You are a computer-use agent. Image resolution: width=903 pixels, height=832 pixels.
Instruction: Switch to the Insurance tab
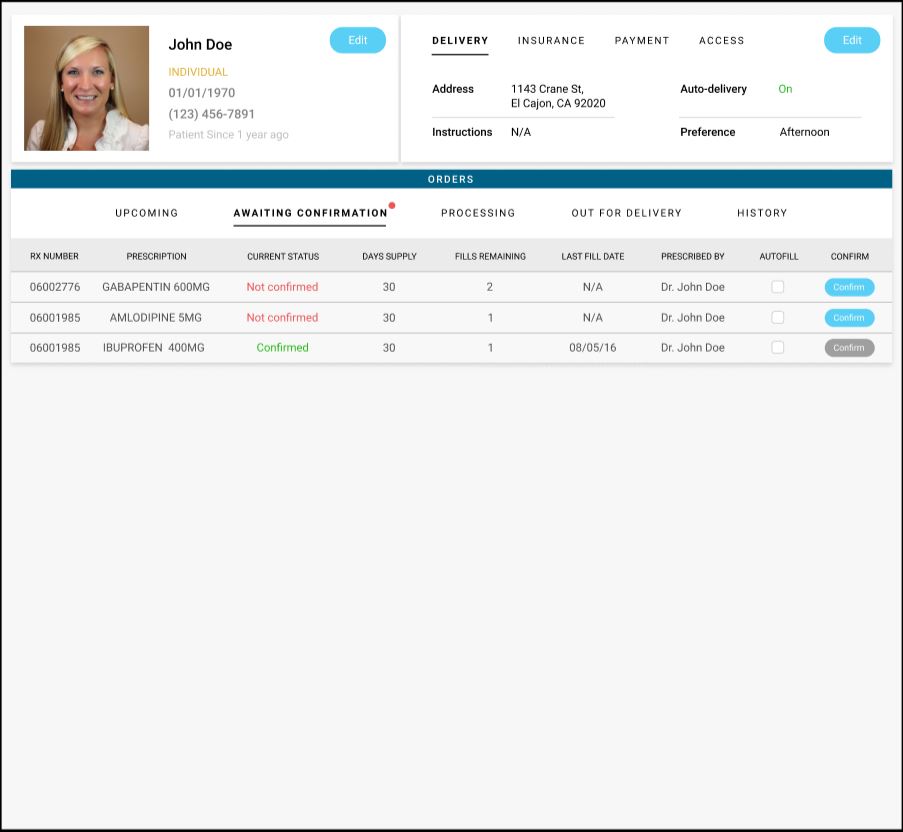[x=551, y=41]
